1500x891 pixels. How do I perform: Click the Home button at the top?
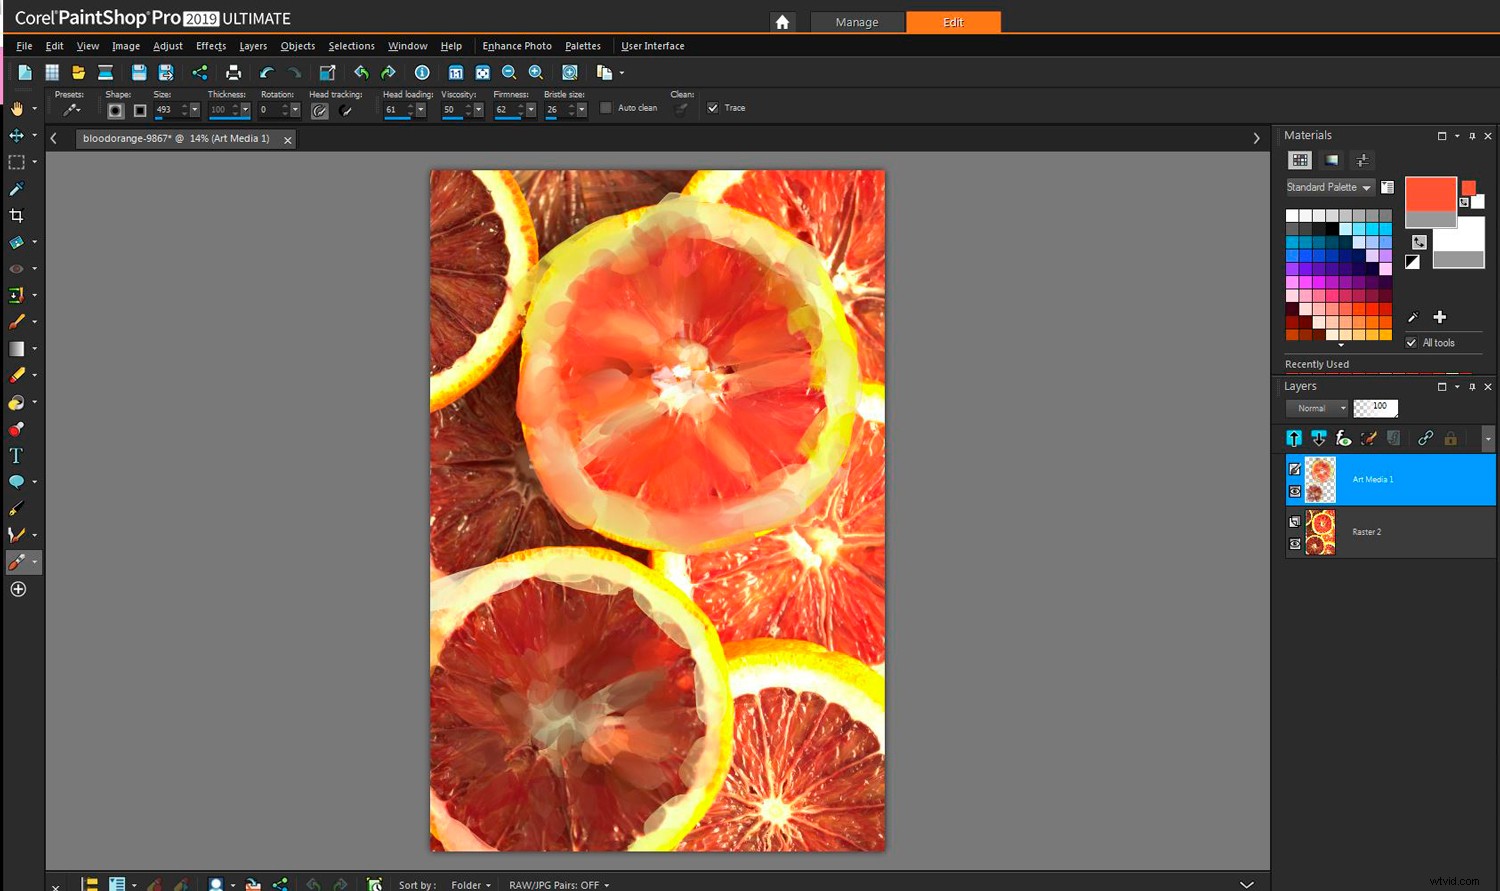[x=783, y=21]
